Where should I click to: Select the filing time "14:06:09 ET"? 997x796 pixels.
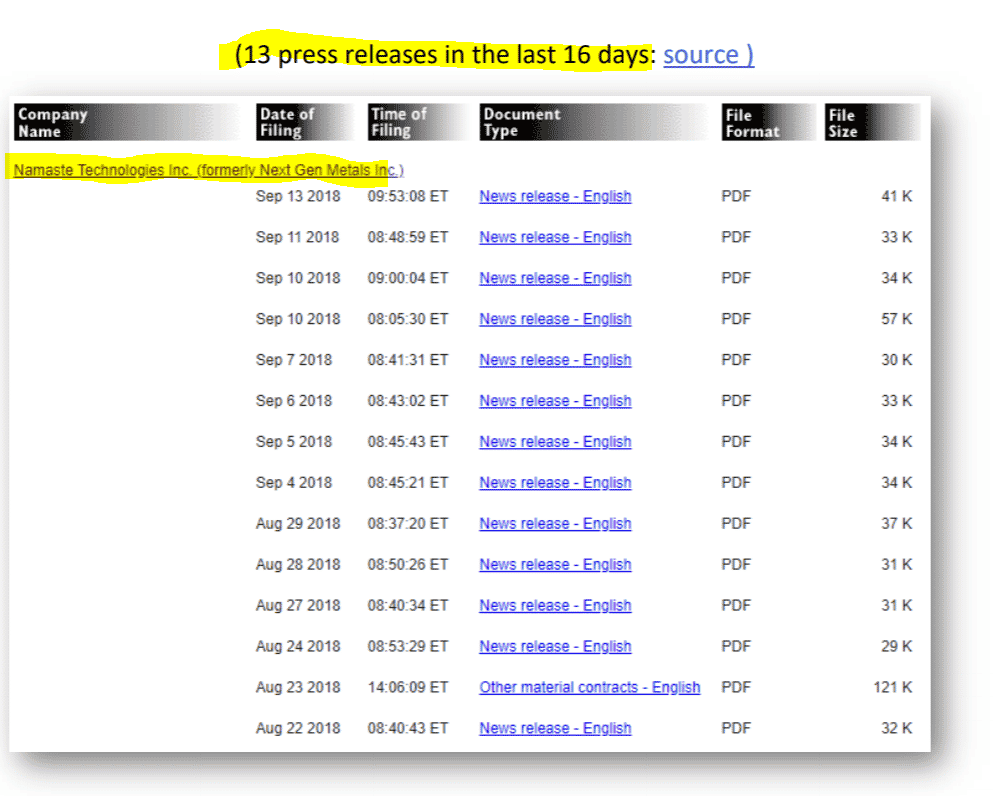[x=408, y=687]
